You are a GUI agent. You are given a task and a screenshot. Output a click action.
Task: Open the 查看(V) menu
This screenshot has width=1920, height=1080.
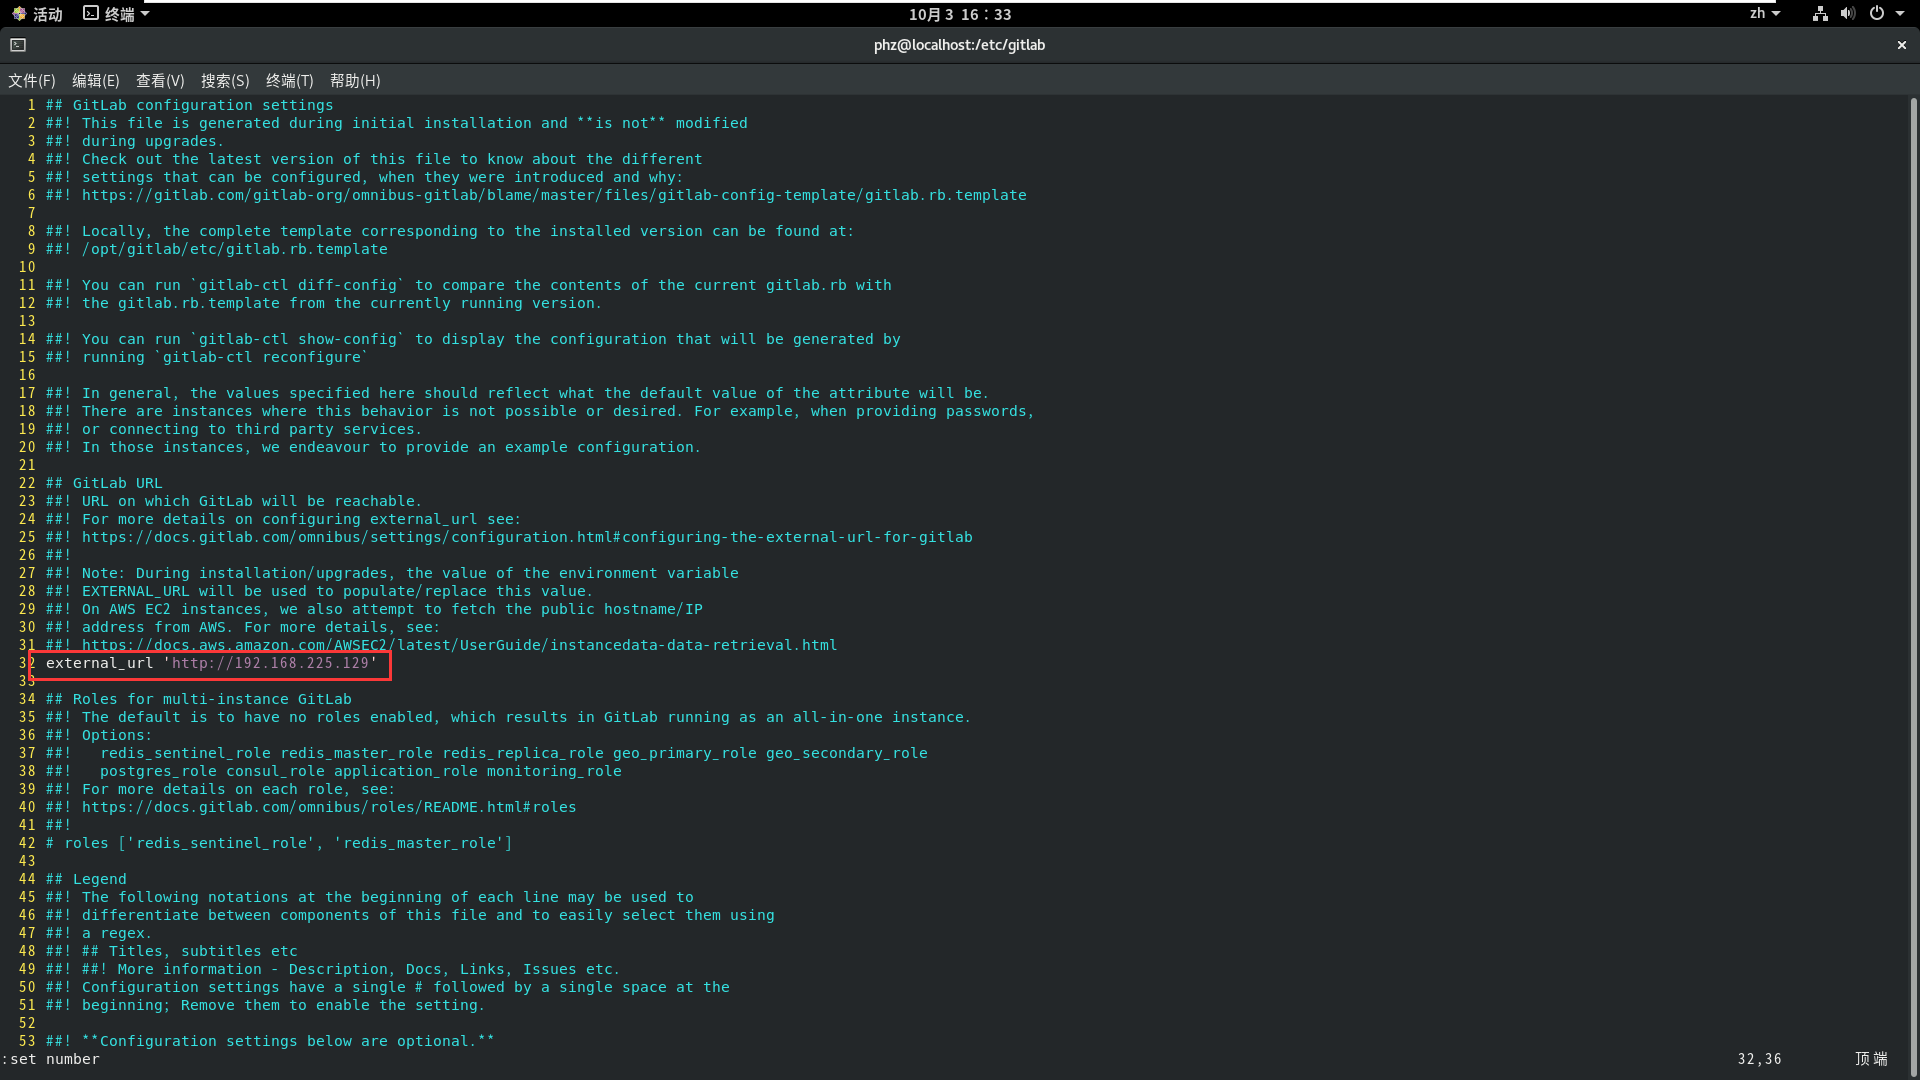click(160, 81)
